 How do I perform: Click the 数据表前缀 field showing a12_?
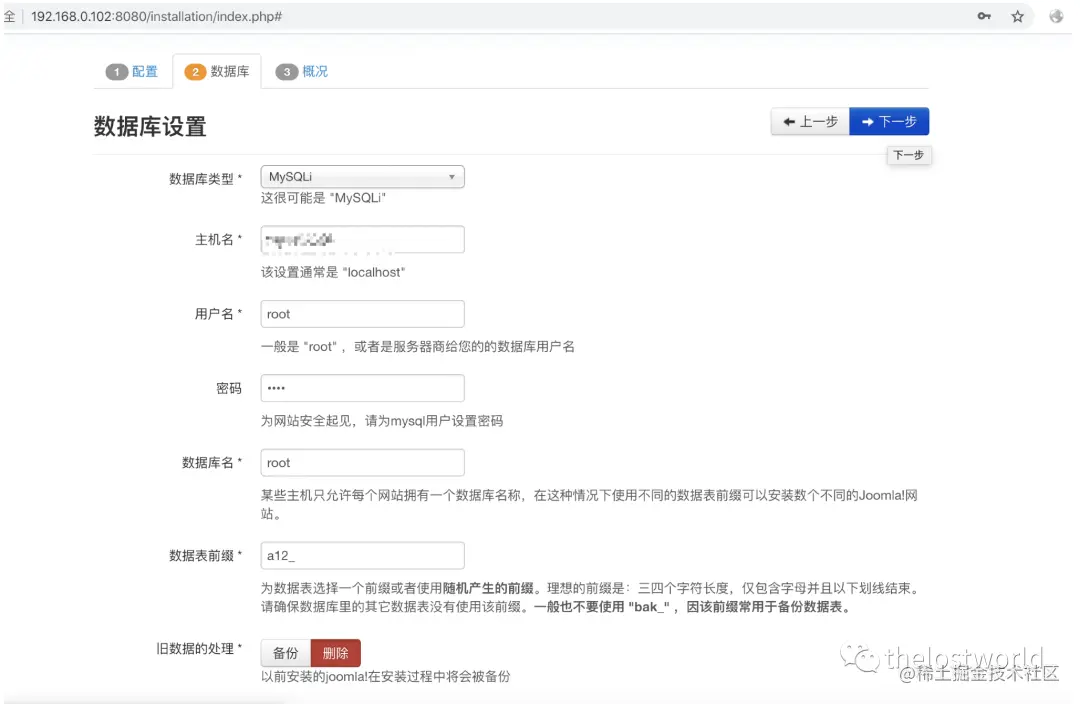[362, 555]
